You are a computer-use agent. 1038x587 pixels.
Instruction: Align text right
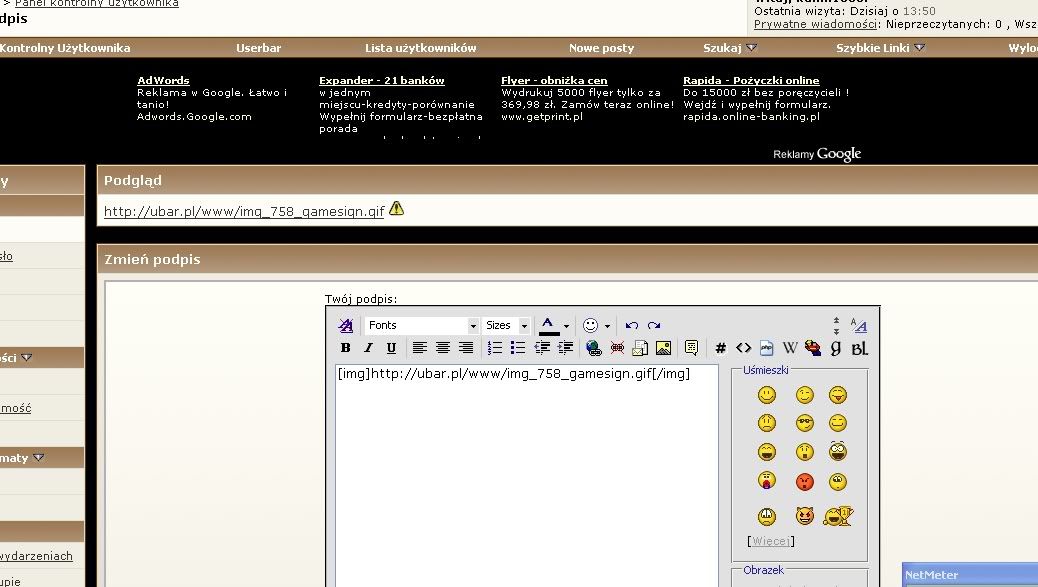click(466, 347)
